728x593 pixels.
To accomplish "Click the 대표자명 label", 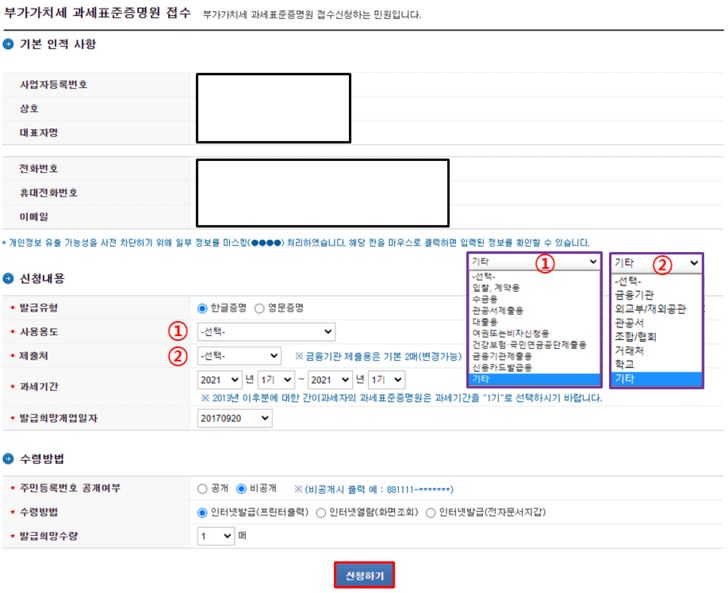I will [39, 133].
